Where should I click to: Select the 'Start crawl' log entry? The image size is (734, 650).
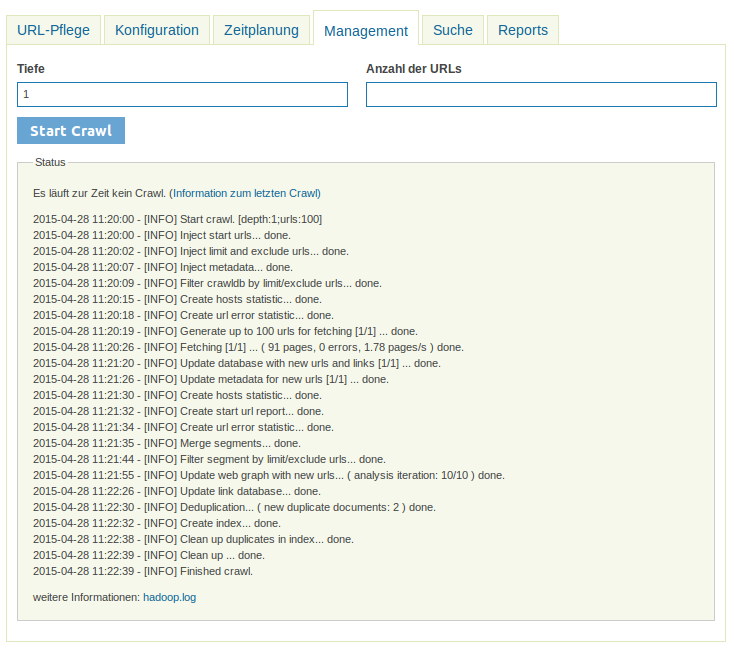point(177,219)
